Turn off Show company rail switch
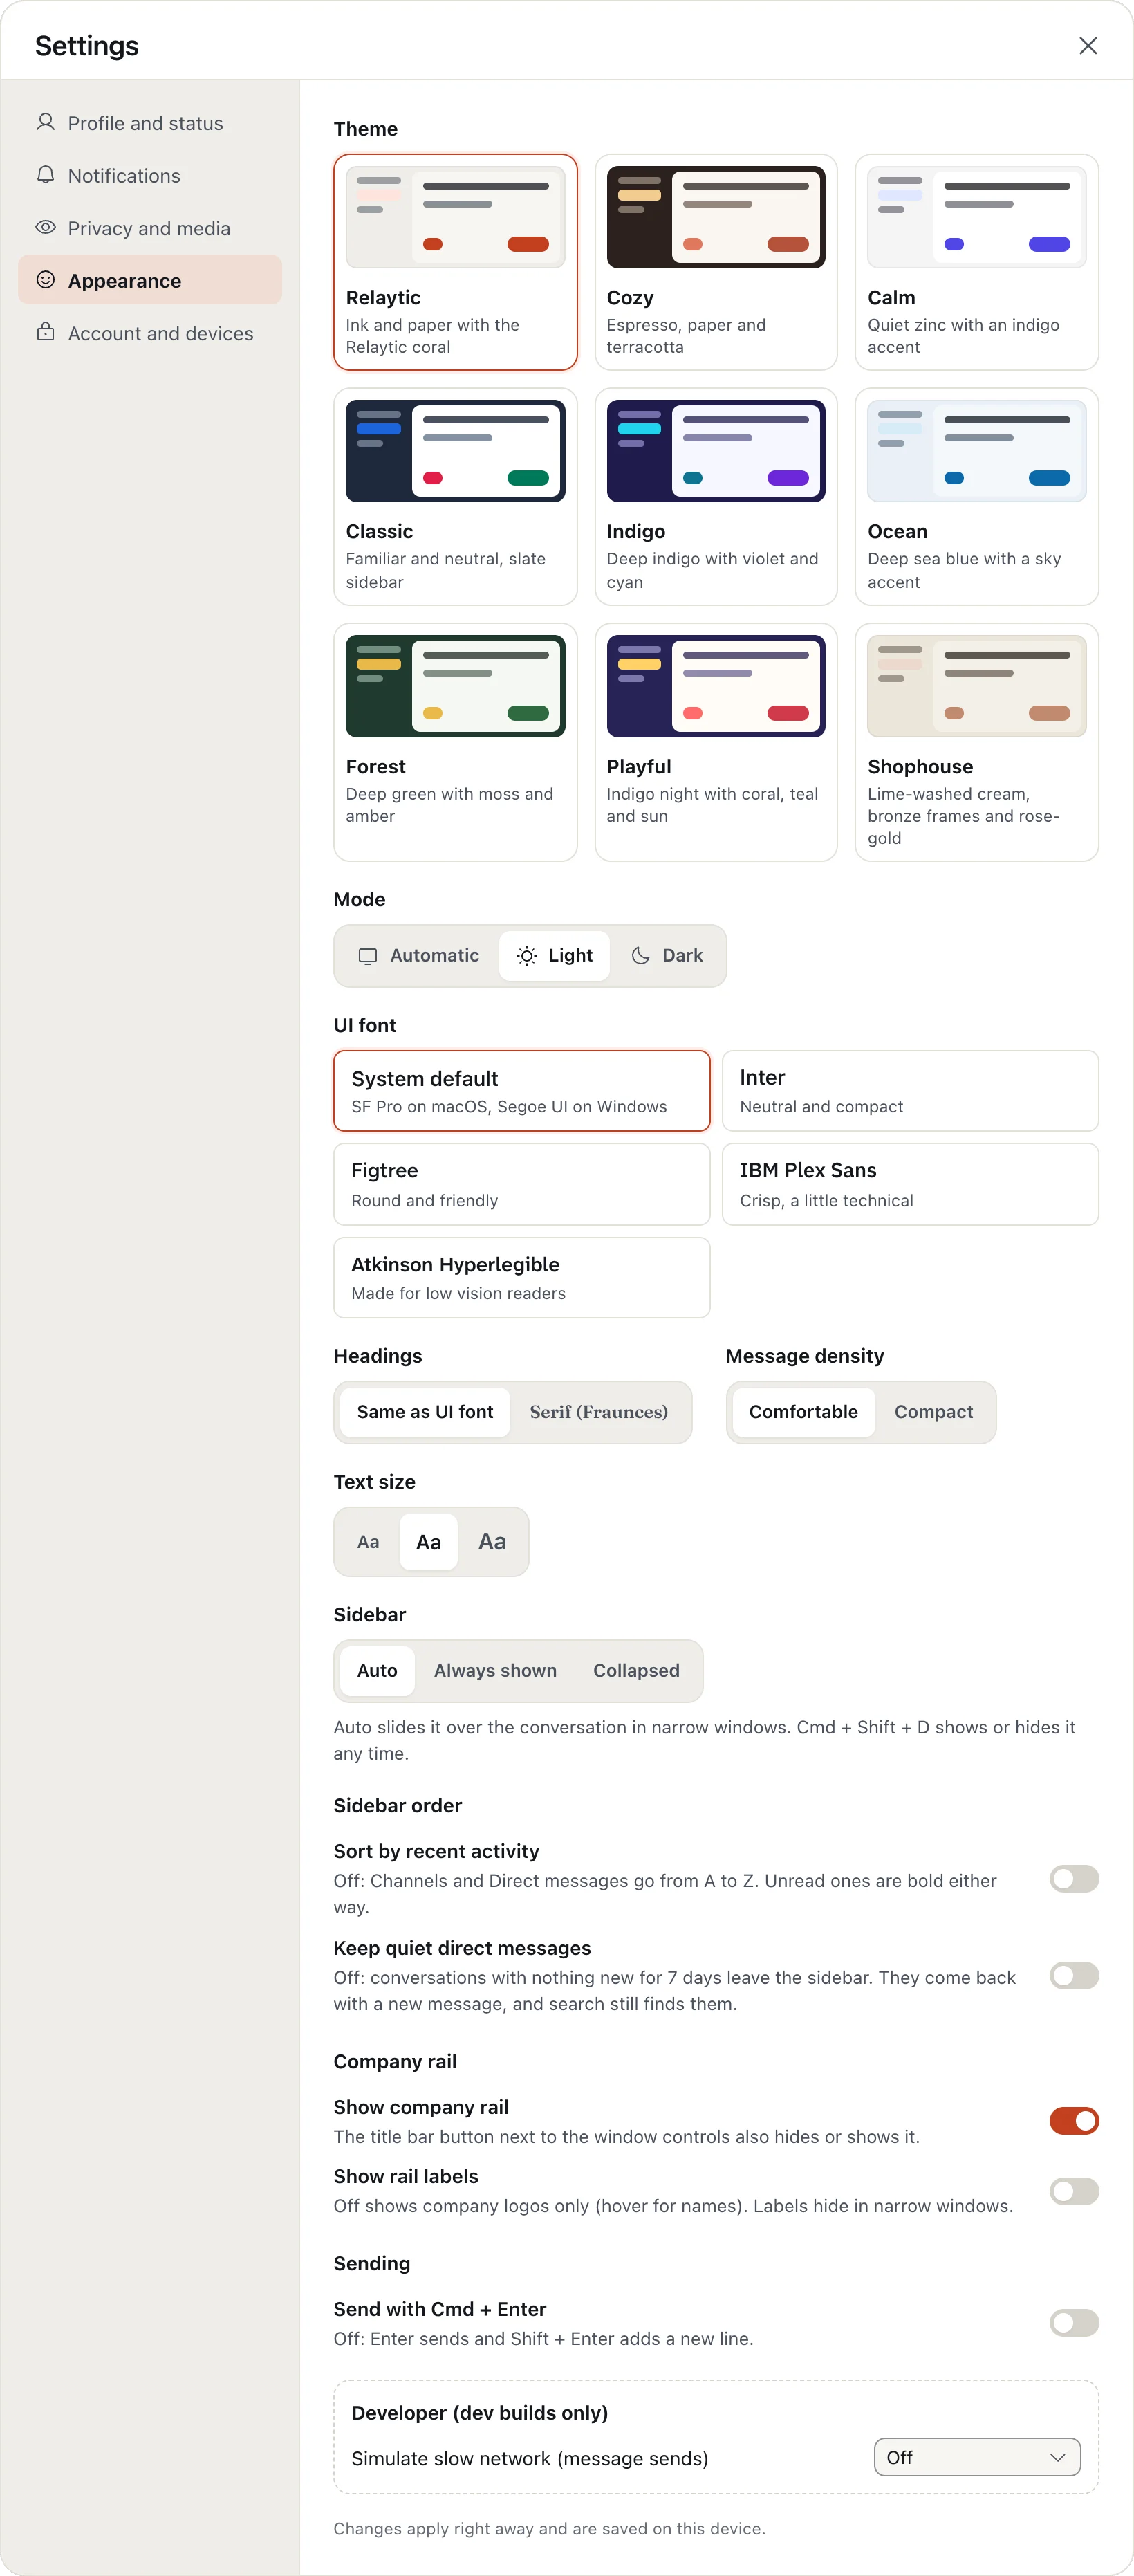The width and height of the screenshot is (1134, 2576). click(1074, 2120)
